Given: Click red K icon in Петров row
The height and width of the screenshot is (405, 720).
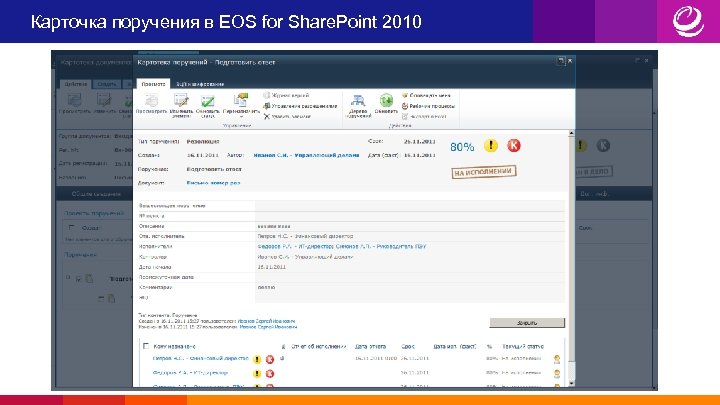Looking at the screenshot, I should [270, 360].
